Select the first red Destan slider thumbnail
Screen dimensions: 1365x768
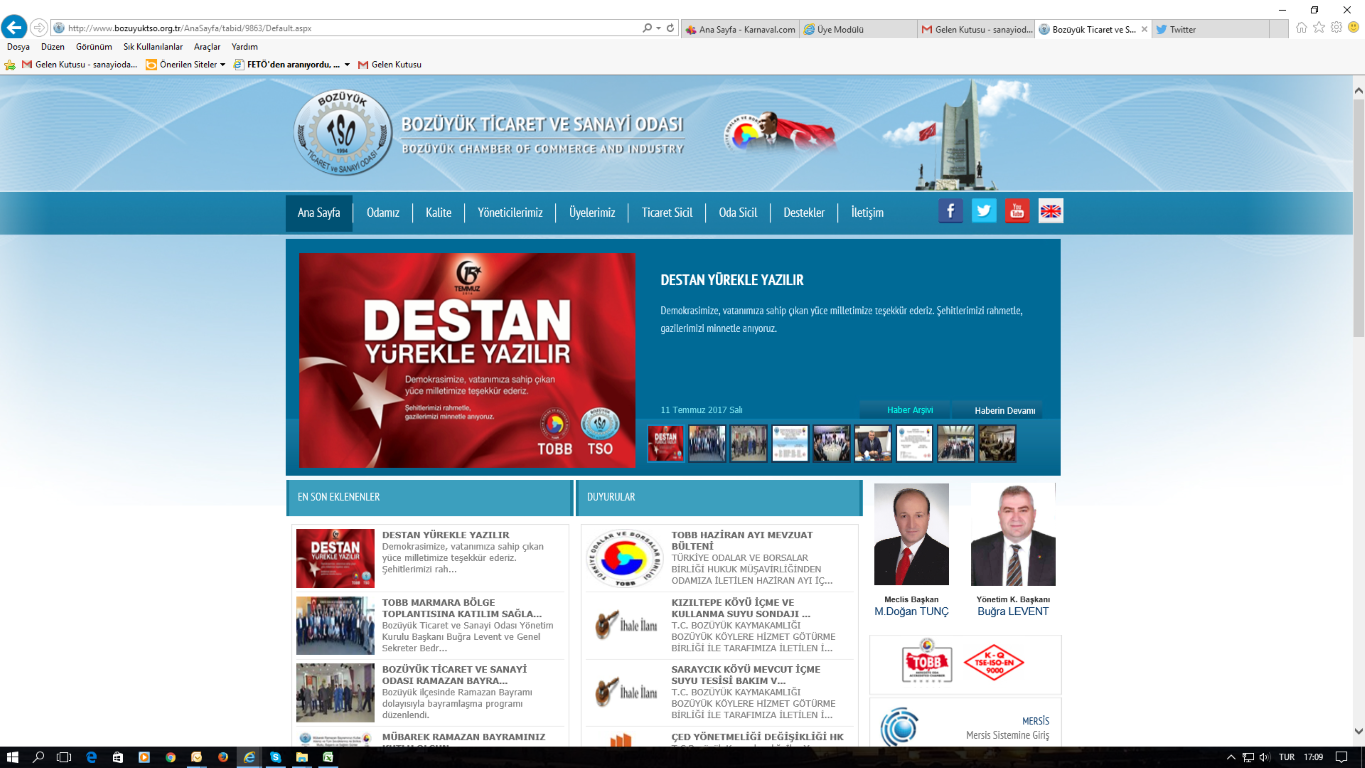665,443
